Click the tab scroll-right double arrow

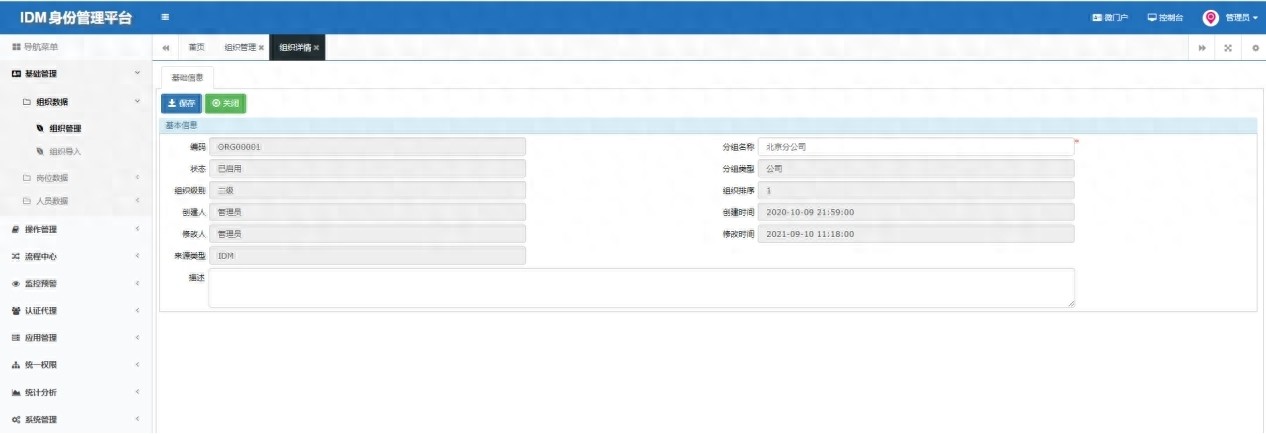coord(1201,48)
